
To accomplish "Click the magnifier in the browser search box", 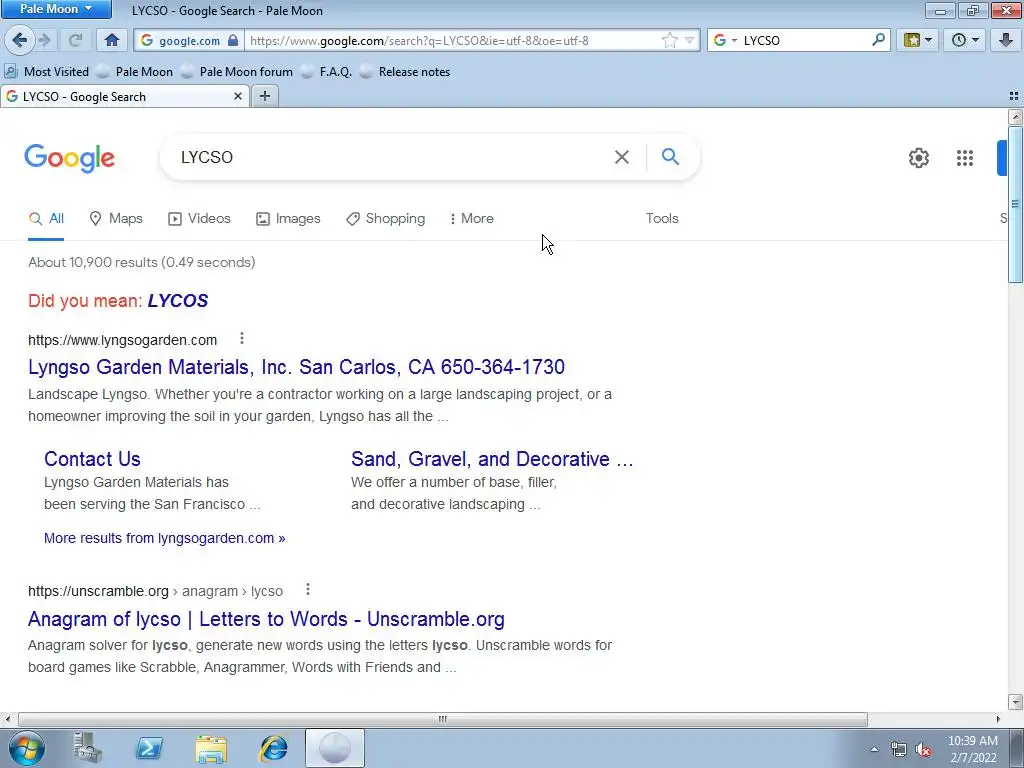I will coord(878,40).
